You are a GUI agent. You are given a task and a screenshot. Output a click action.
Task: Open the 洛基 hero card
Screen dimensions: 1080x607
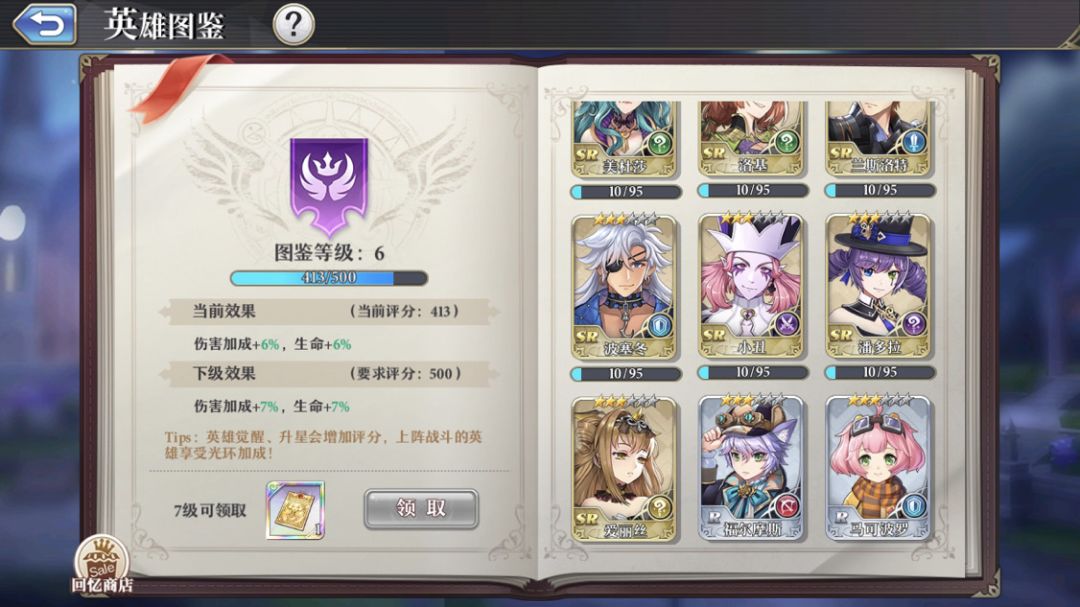[751, 139]
